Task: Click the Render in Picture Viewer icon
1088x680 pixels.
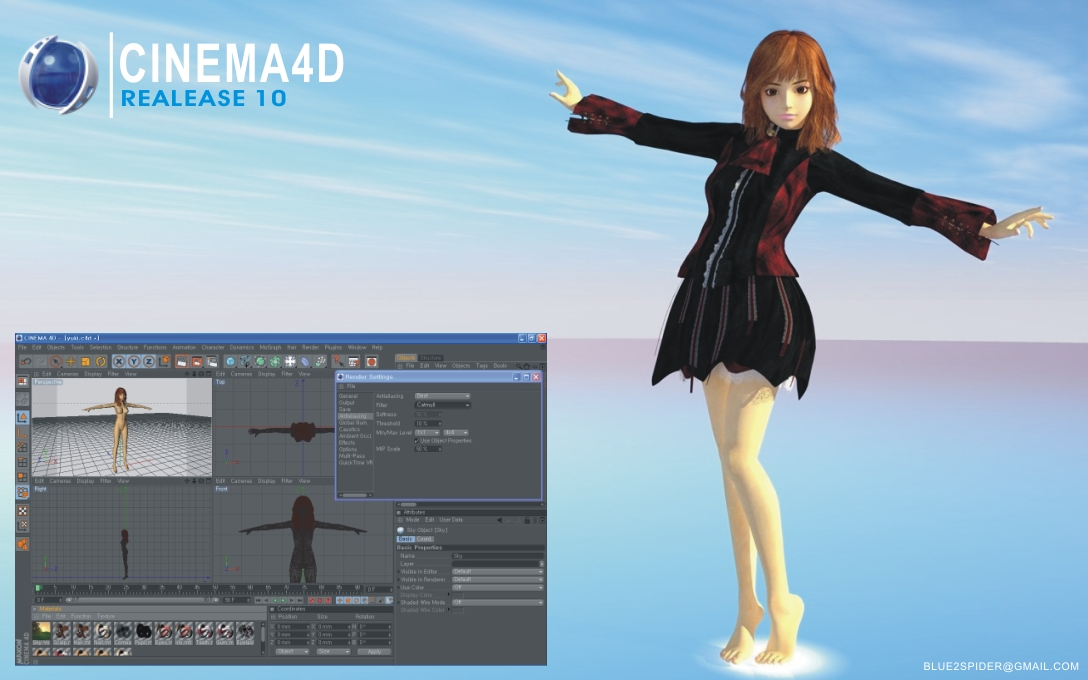Action: click(x=197, y=362)
